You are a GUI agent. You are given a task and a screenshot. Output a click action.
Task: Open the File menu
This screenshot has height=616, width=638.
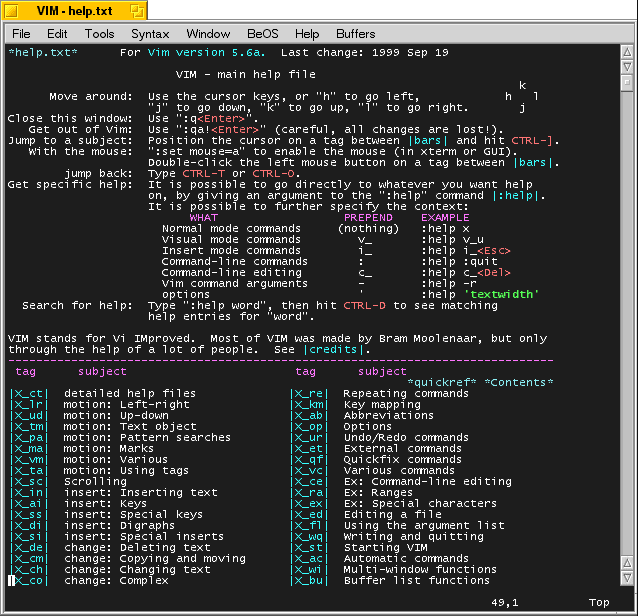click(x=21, y=34)
